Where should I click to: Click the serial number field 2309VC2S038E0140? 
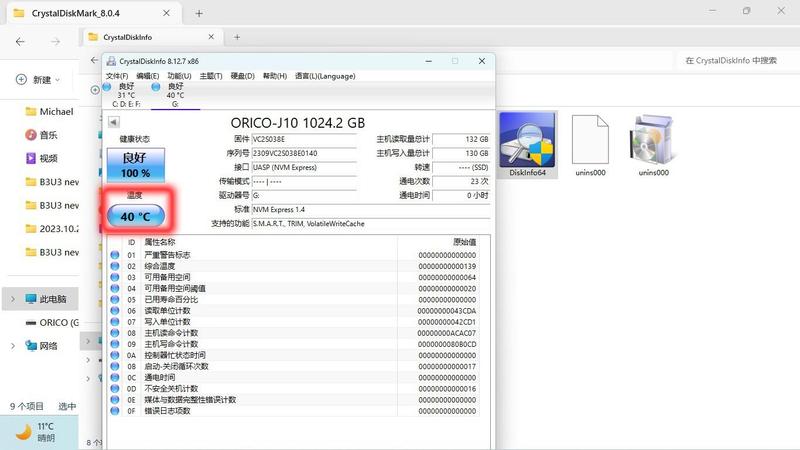(x=304, y=153)
